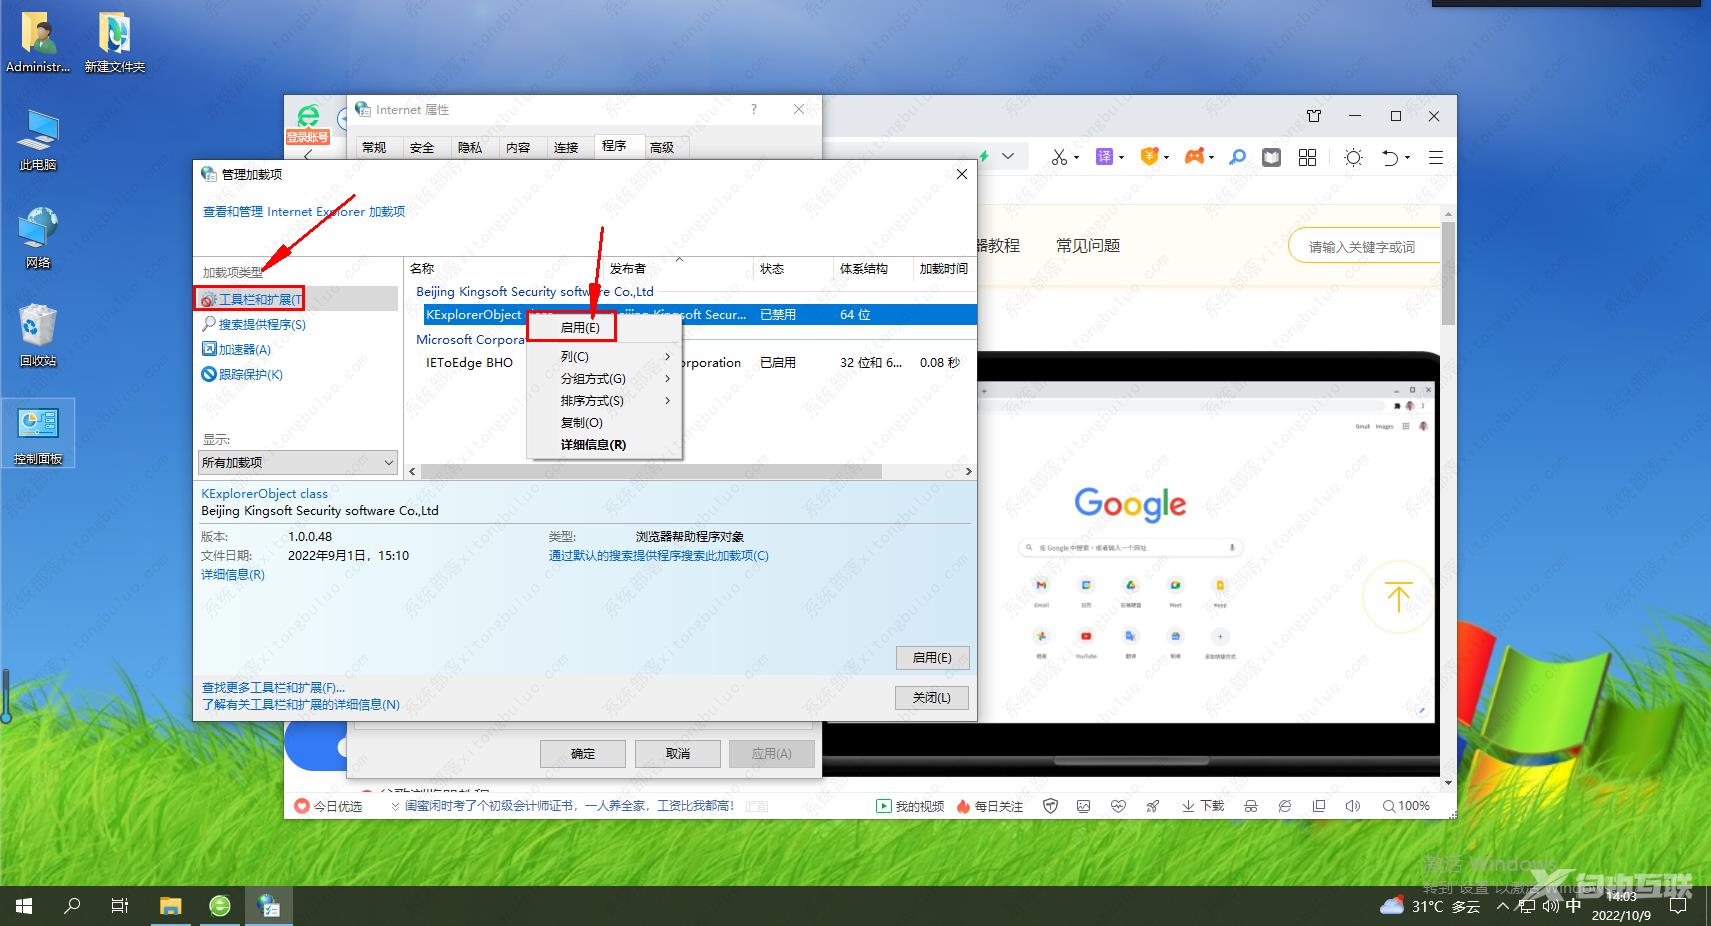Open the game controller icon in browser toolbar
The height and width of the screenshot is (926, 1711).
[1194, 156]
